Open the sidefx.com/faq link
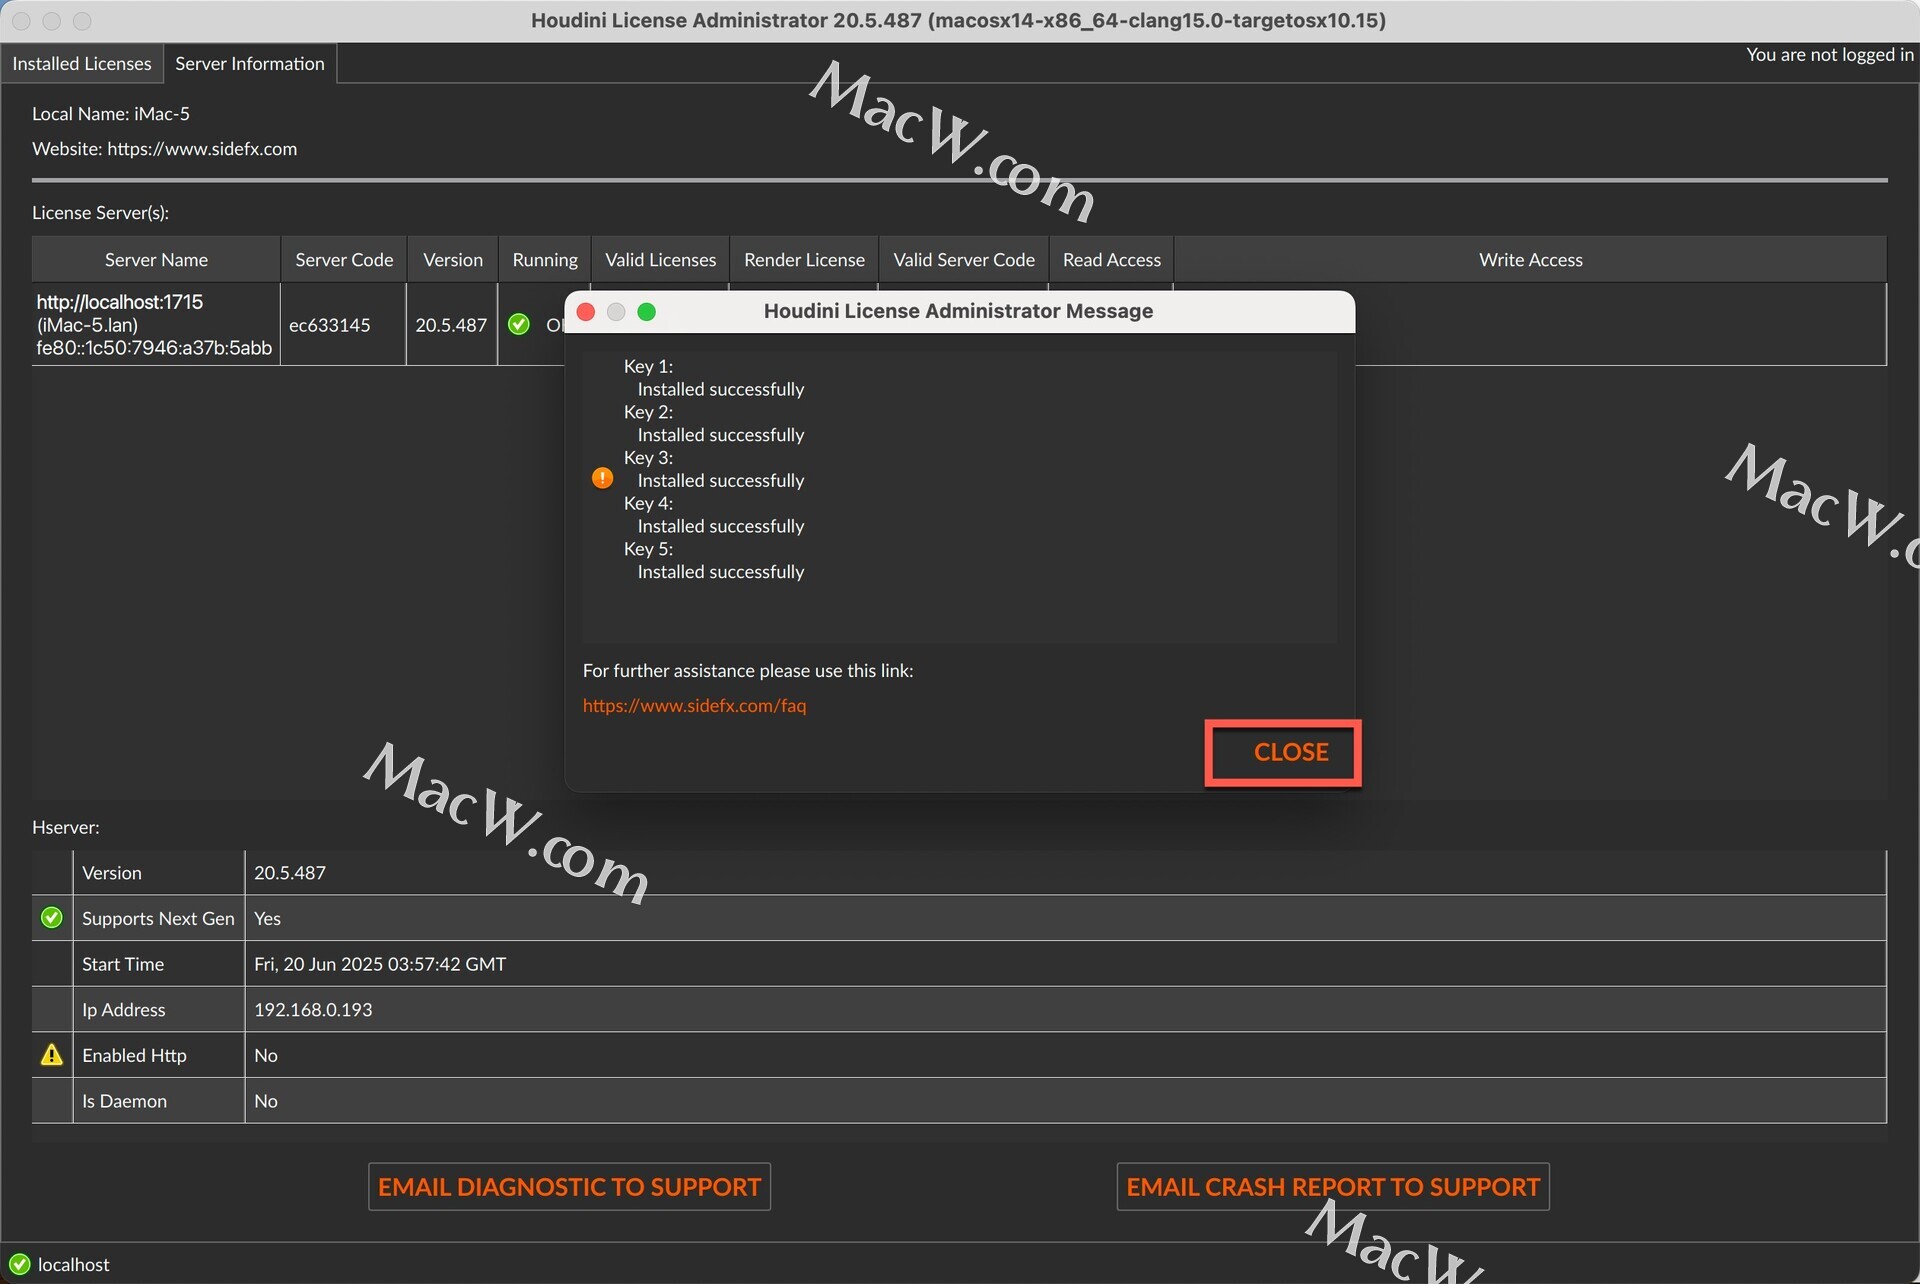The height and width of the screenshot is (1284, 1920). pyautogui.click(x=694, y=705)
